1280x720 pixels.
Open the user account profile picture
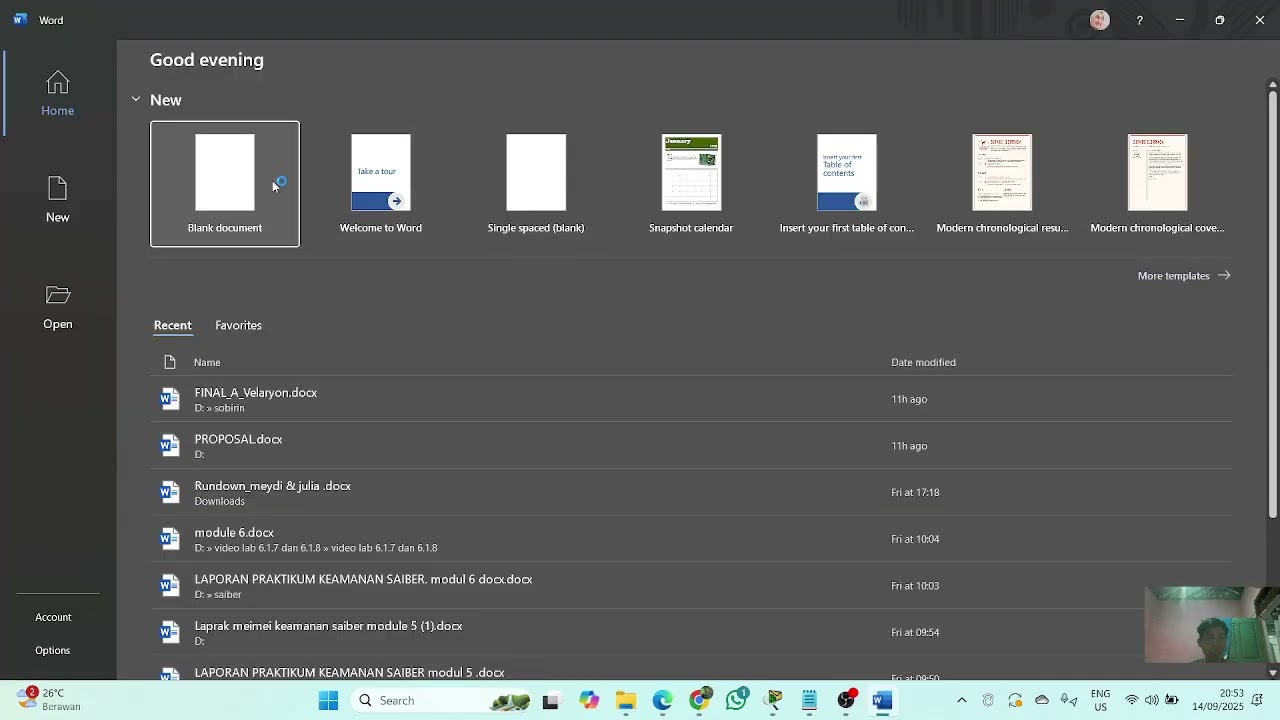[1100, 20]
